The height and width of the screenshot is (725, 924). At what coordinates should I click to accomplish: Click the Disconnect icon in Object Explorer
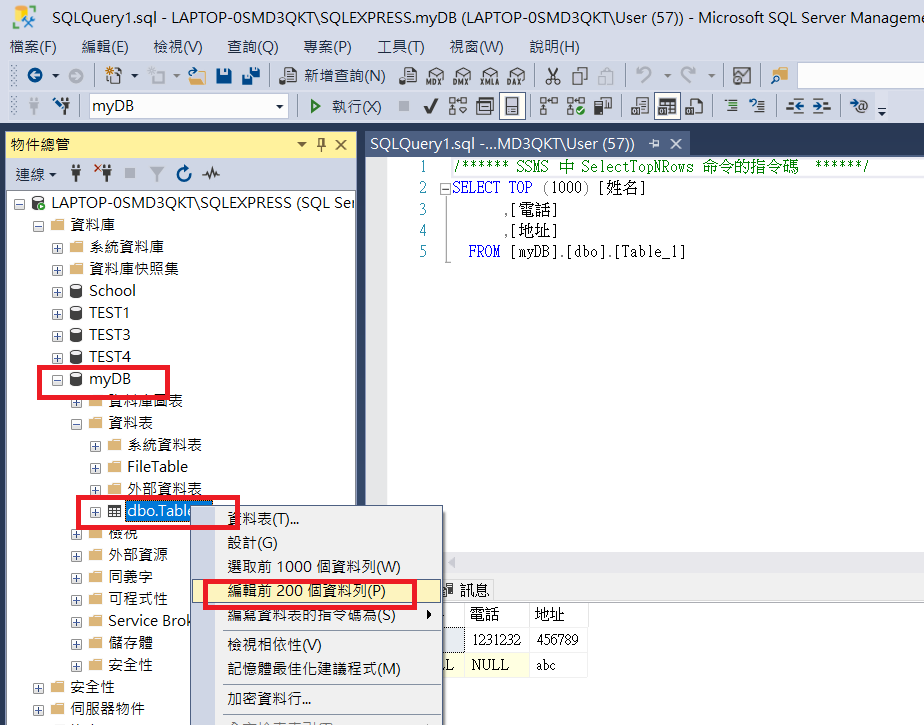tap(103, 173)
